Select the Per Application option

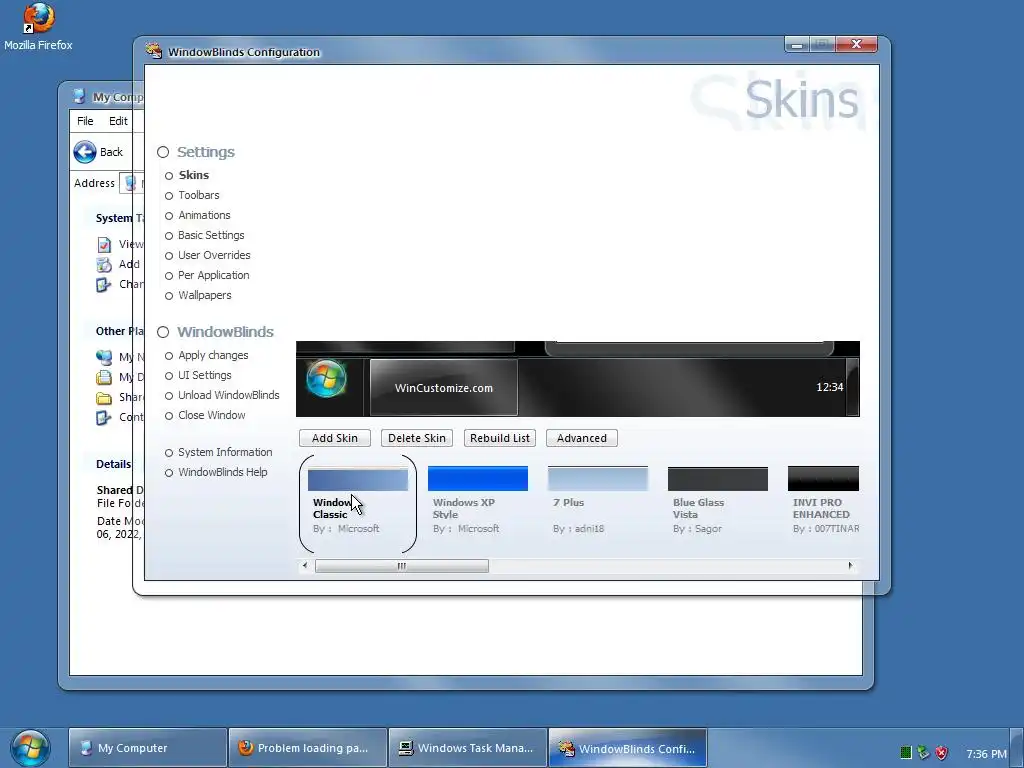[214, 276]
